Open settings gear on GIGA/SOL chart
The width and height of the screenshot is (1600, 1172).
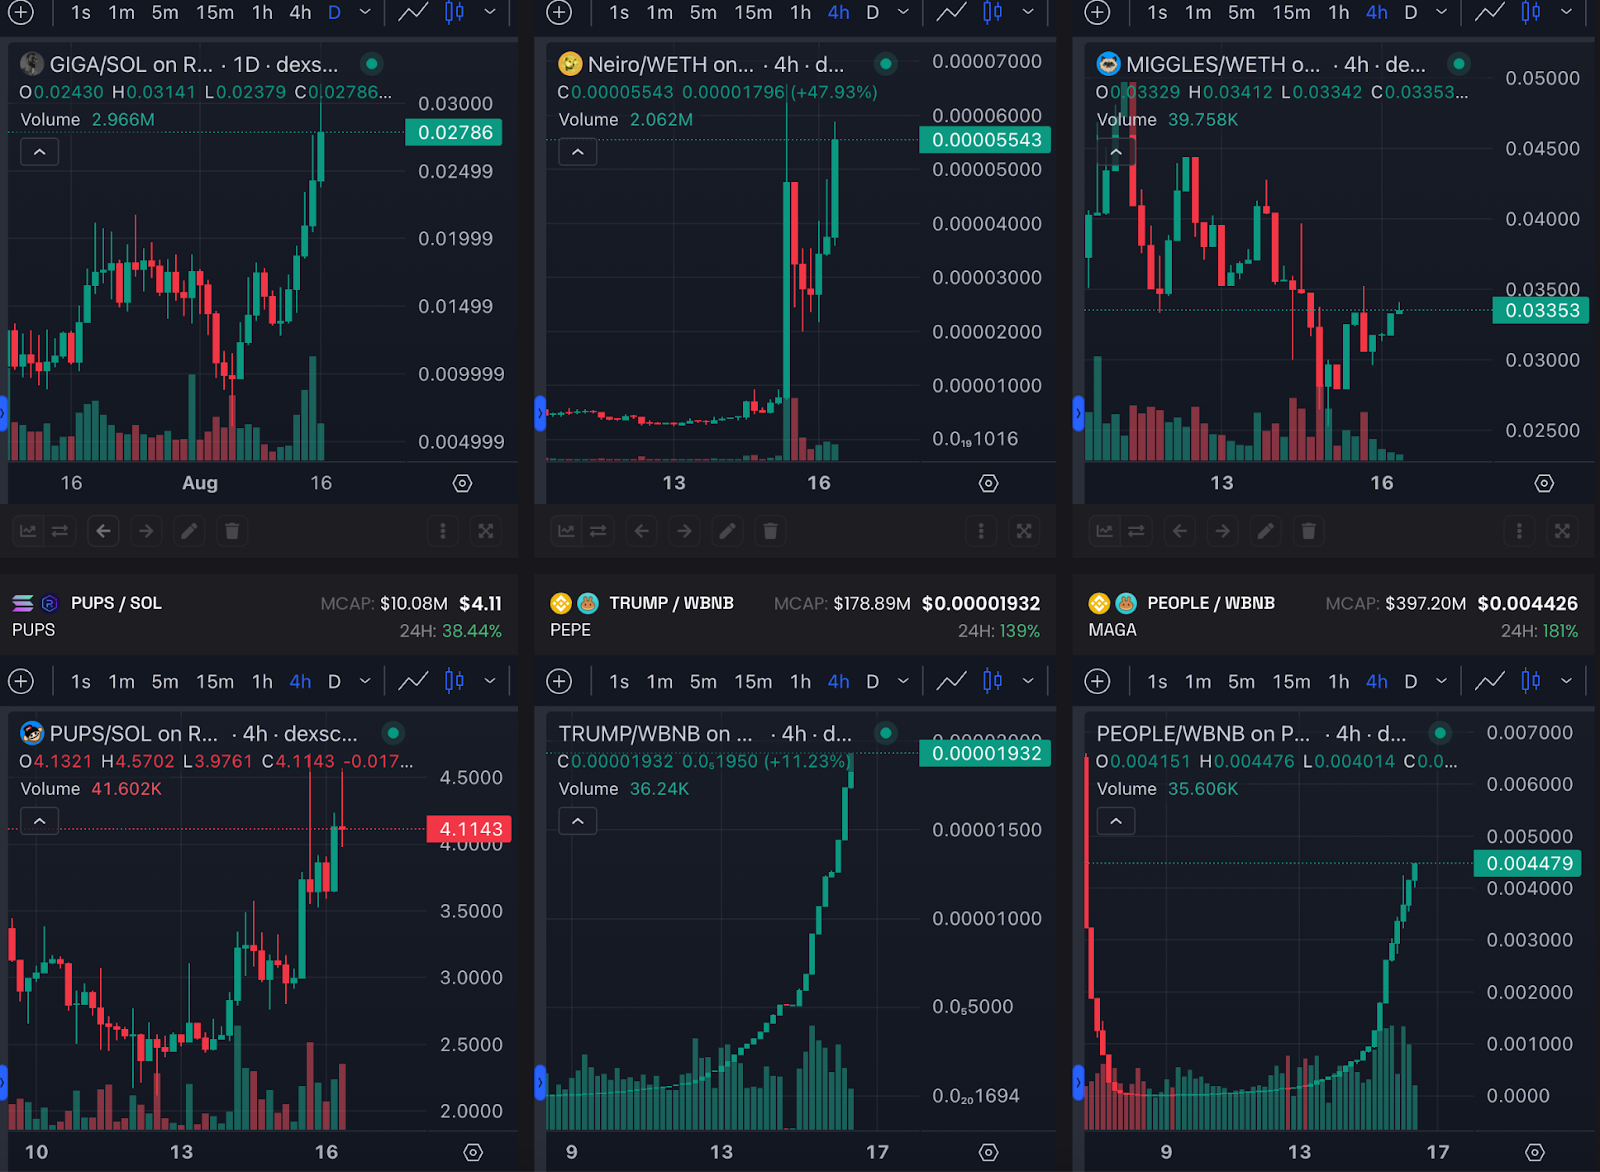click(x=462, y=483)
